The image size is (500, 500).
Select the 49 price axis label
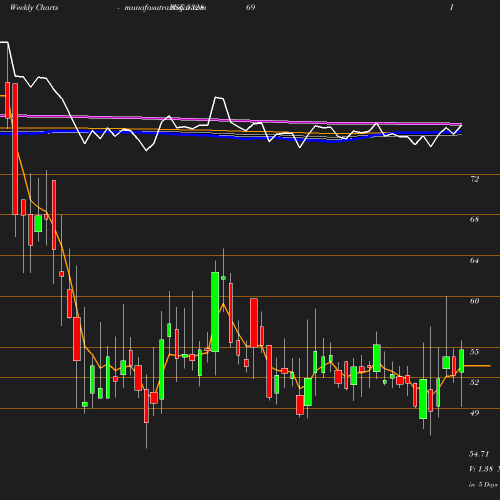point(475,413)
